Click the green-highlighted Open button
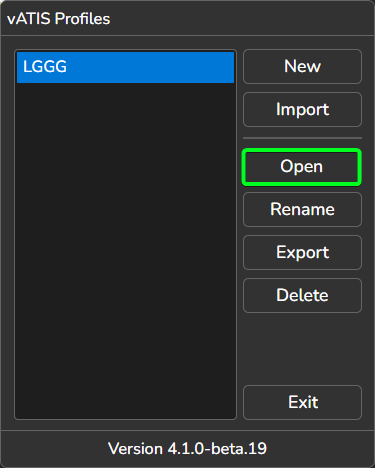 (x=302, y=167)
